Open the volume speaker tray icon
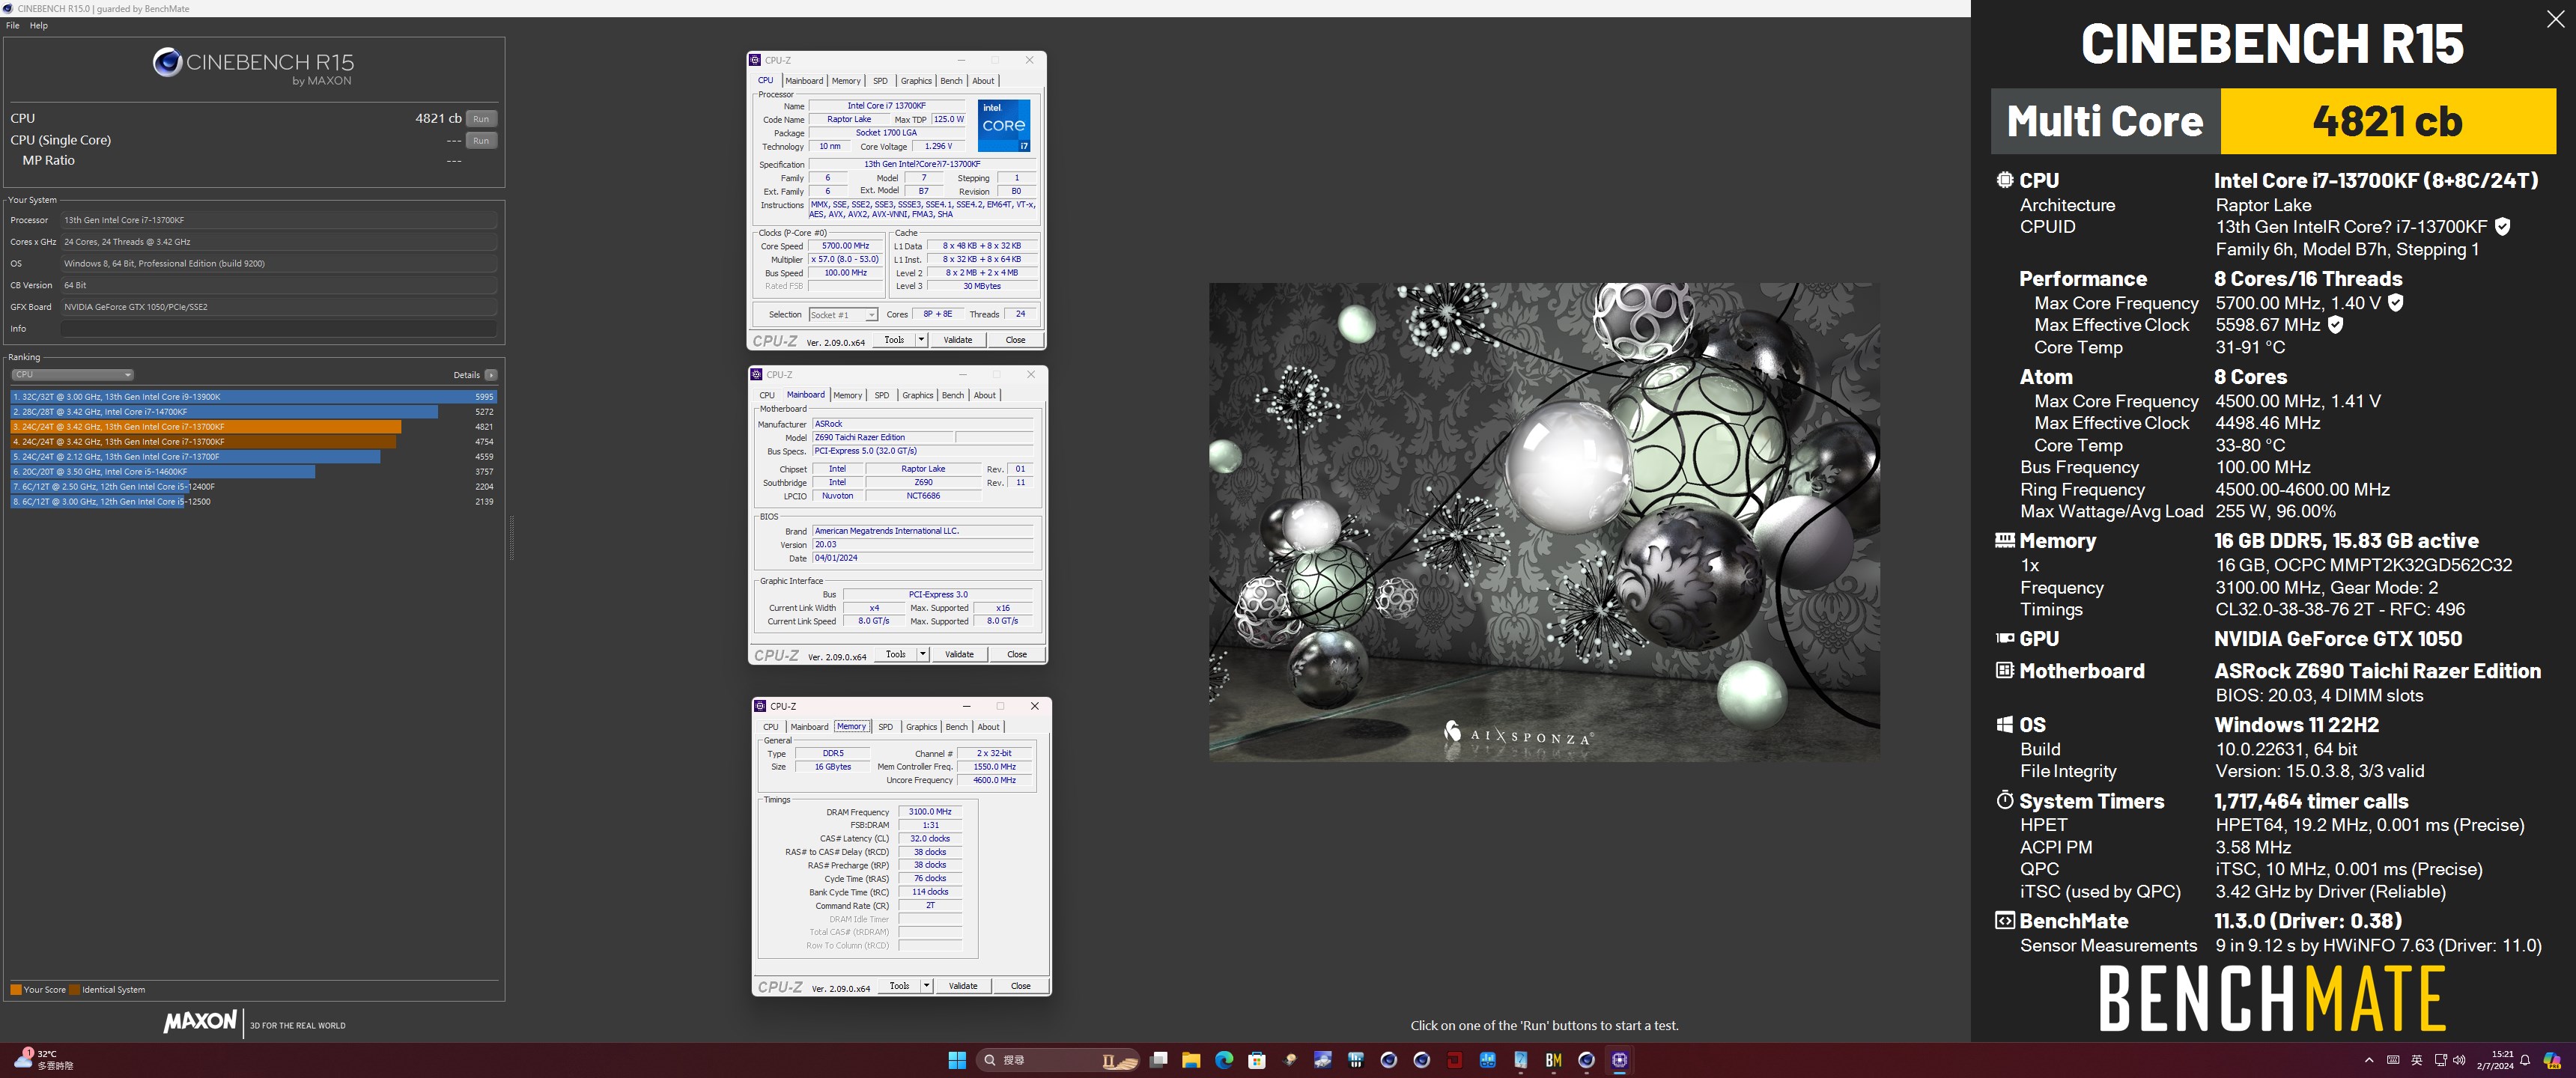The height and width of the screenshot is (1078, 2576). point(2459,1060)
